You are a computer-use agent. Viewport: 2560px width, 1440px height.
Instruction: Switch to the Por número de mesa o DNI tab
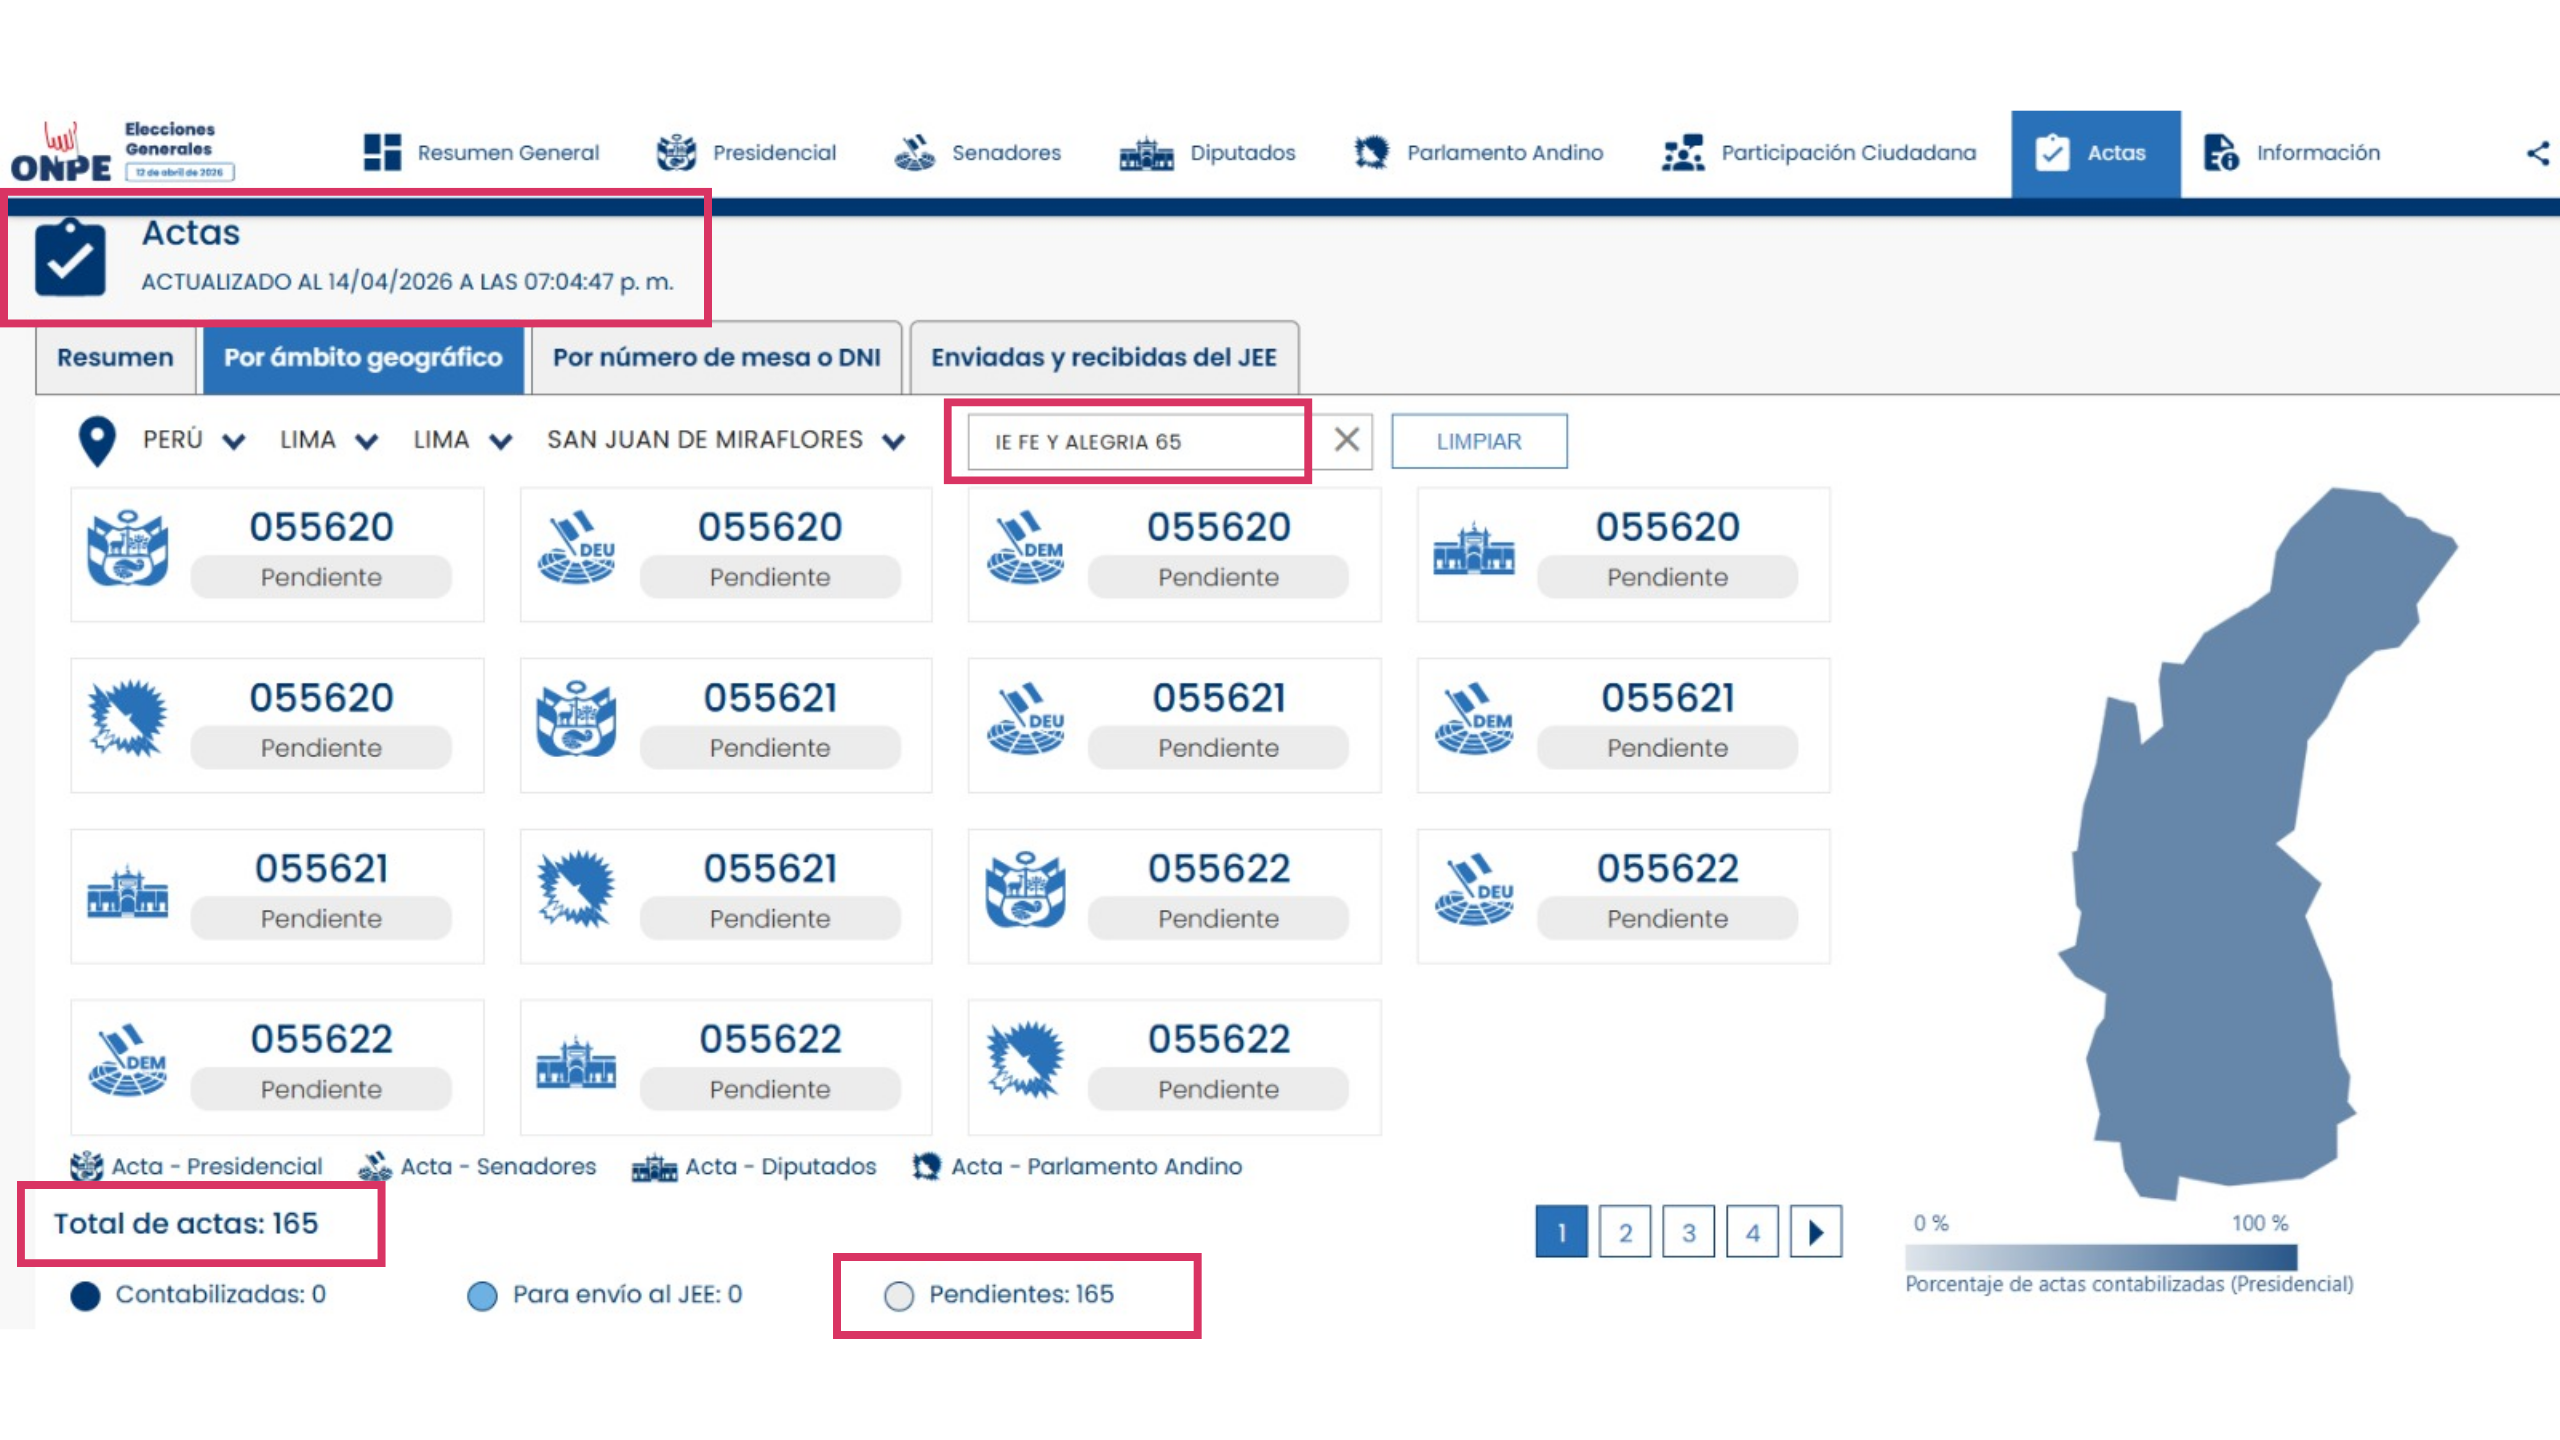(716, 358)
